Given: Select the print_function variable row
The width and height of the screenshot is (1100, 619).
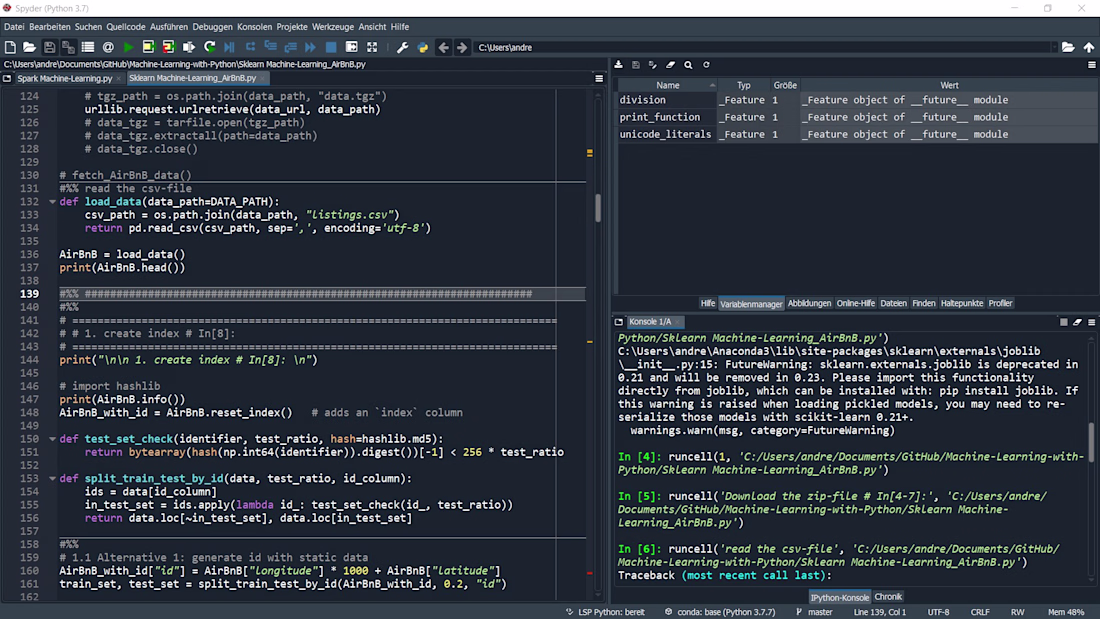Looking at the screenshot, I should [x=857, y=117].
